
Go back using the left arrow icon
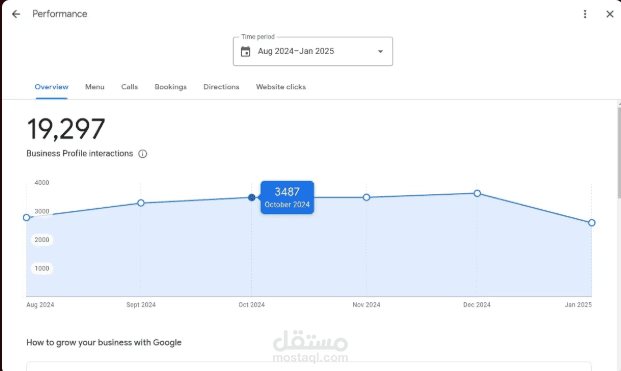16,14
